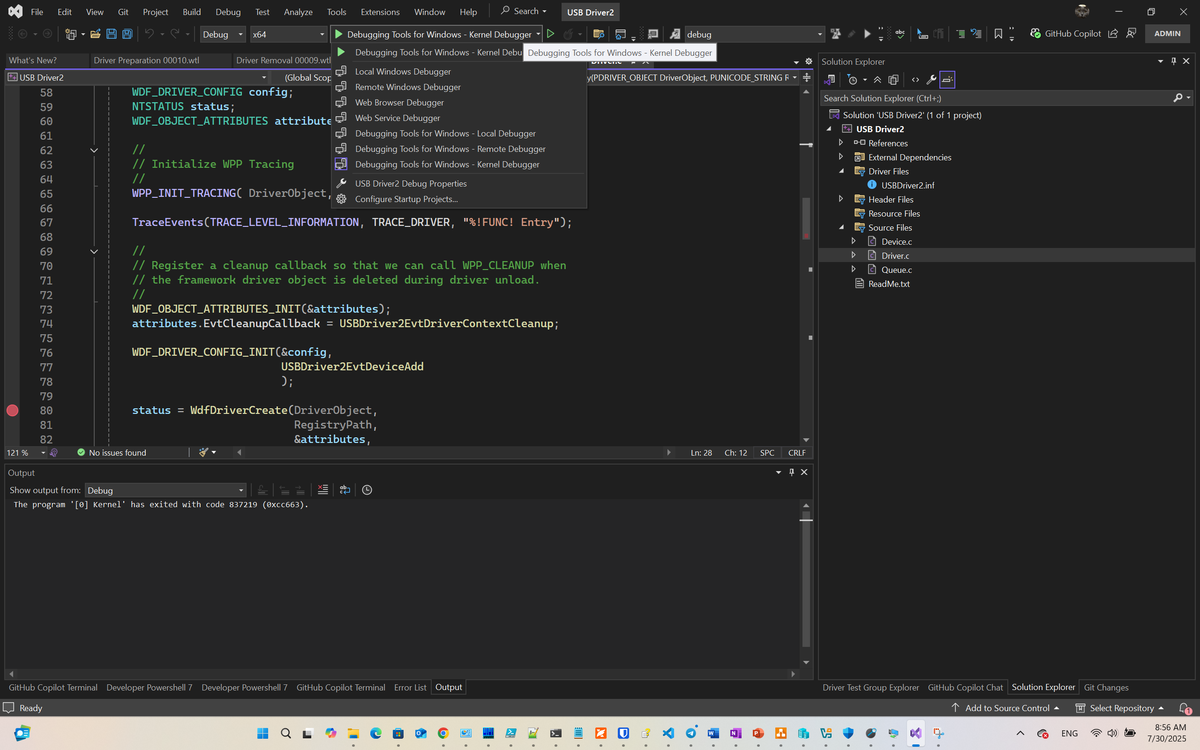The width and height of the screenshot is (1200, 750).
Task: Toggle word wrap in Output window
Action: [x=345, y=490]
